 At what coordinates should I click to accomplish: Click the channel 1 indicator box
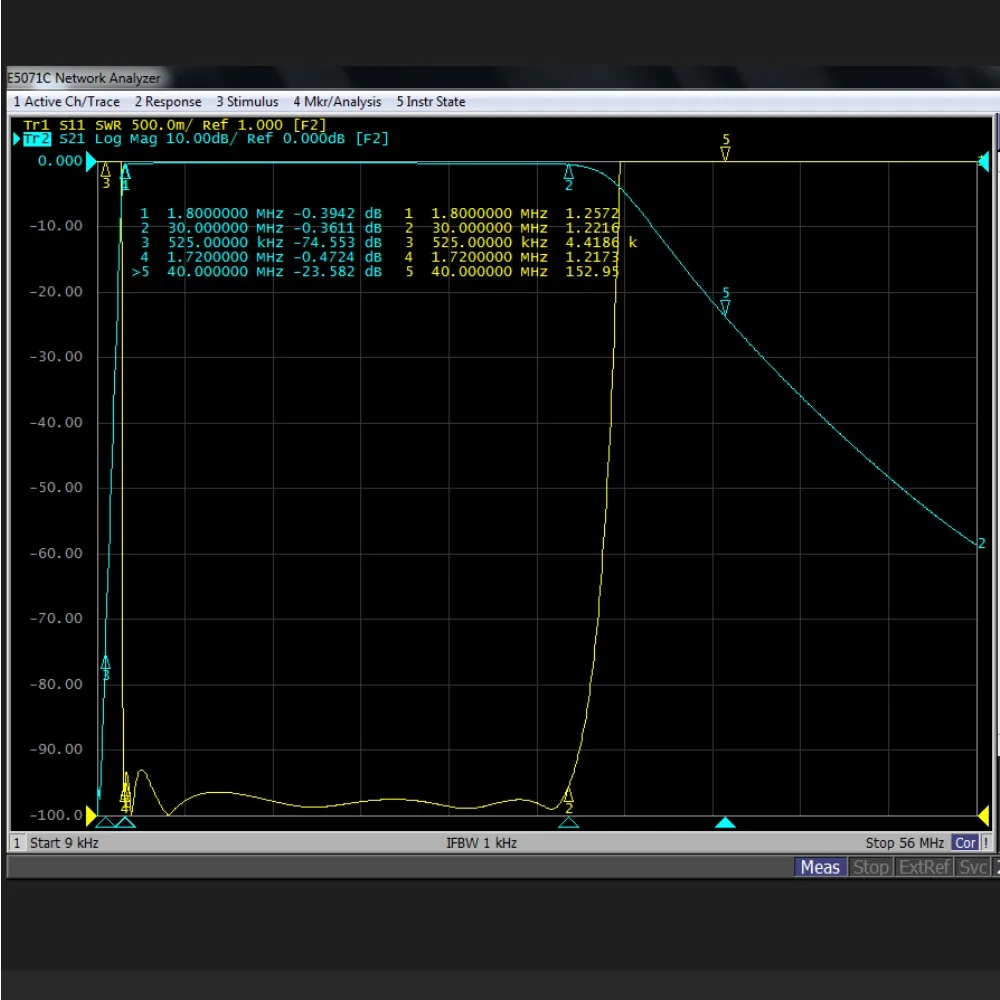(x=17, y=843)
